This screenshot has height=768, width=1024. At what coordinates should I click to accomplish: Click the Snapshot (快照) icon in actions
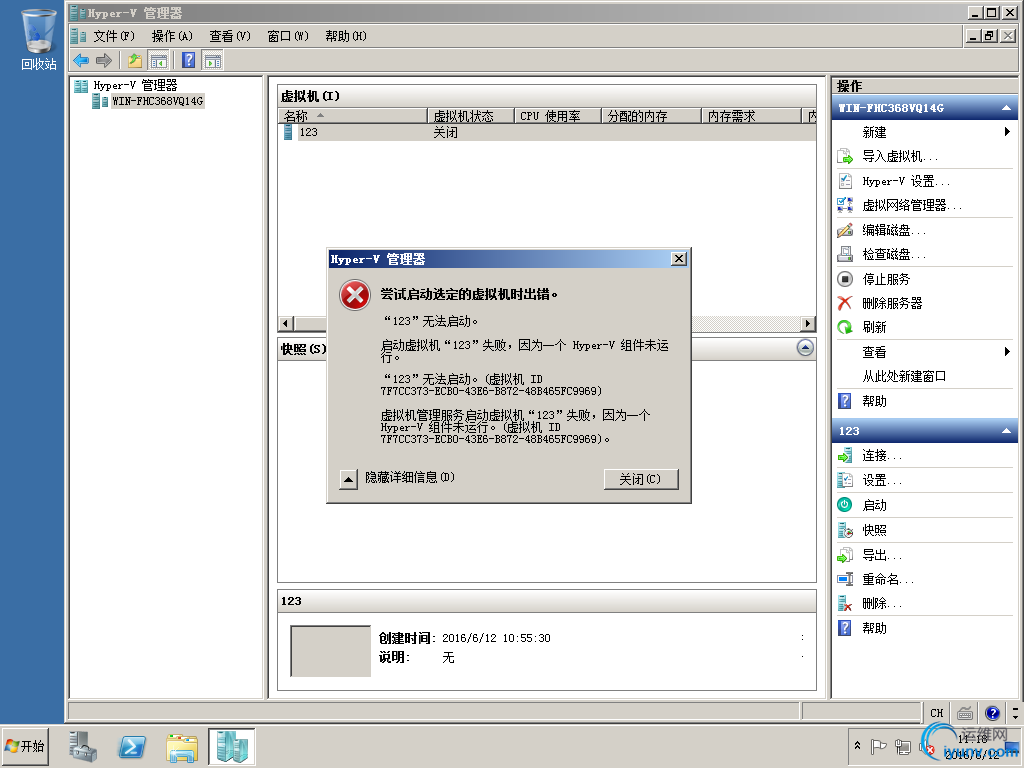(x=845, y=530)
